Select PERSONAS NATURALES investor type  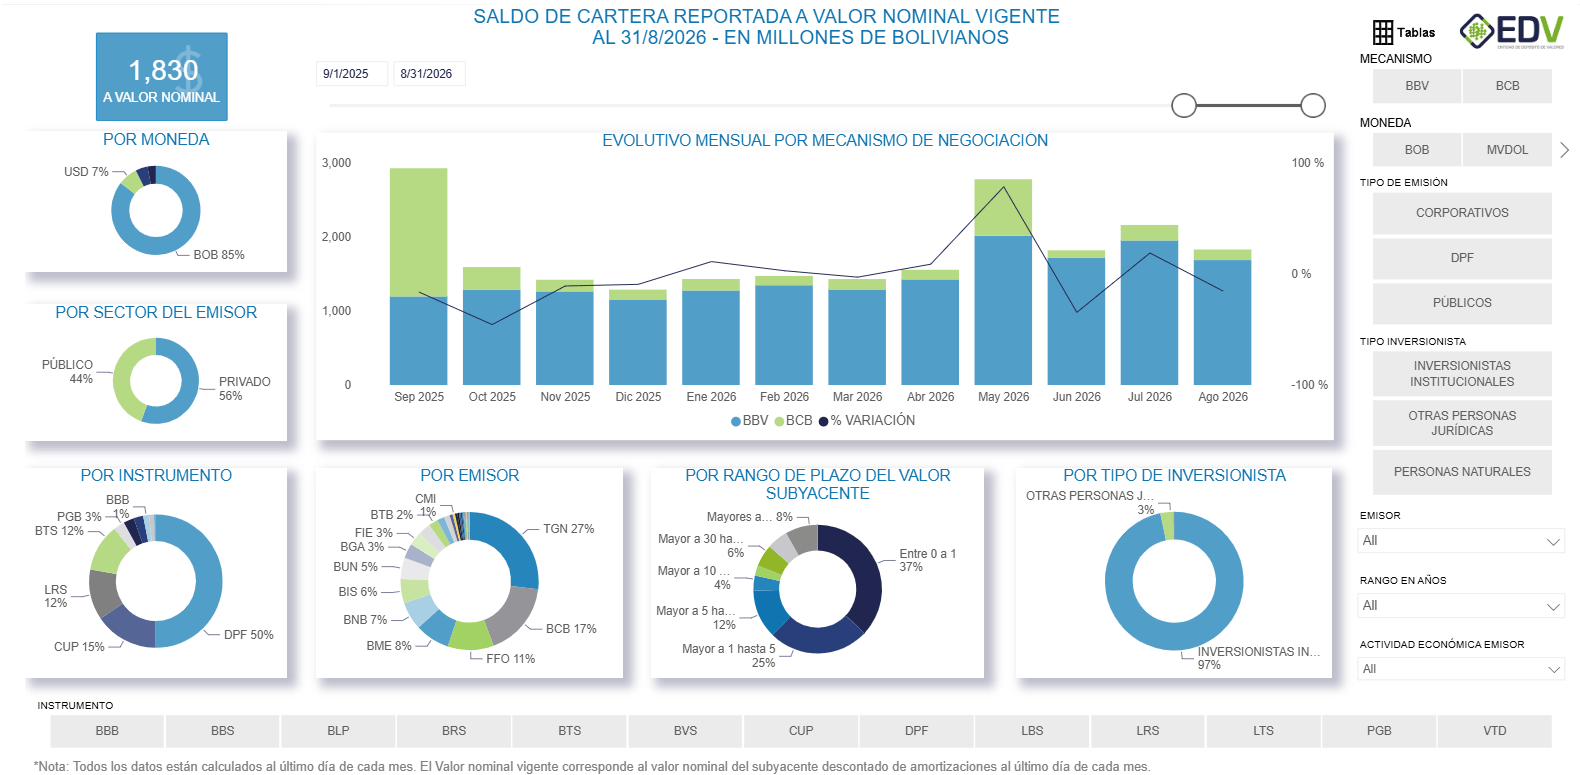pyautogui.click(x=1462, y=472)
